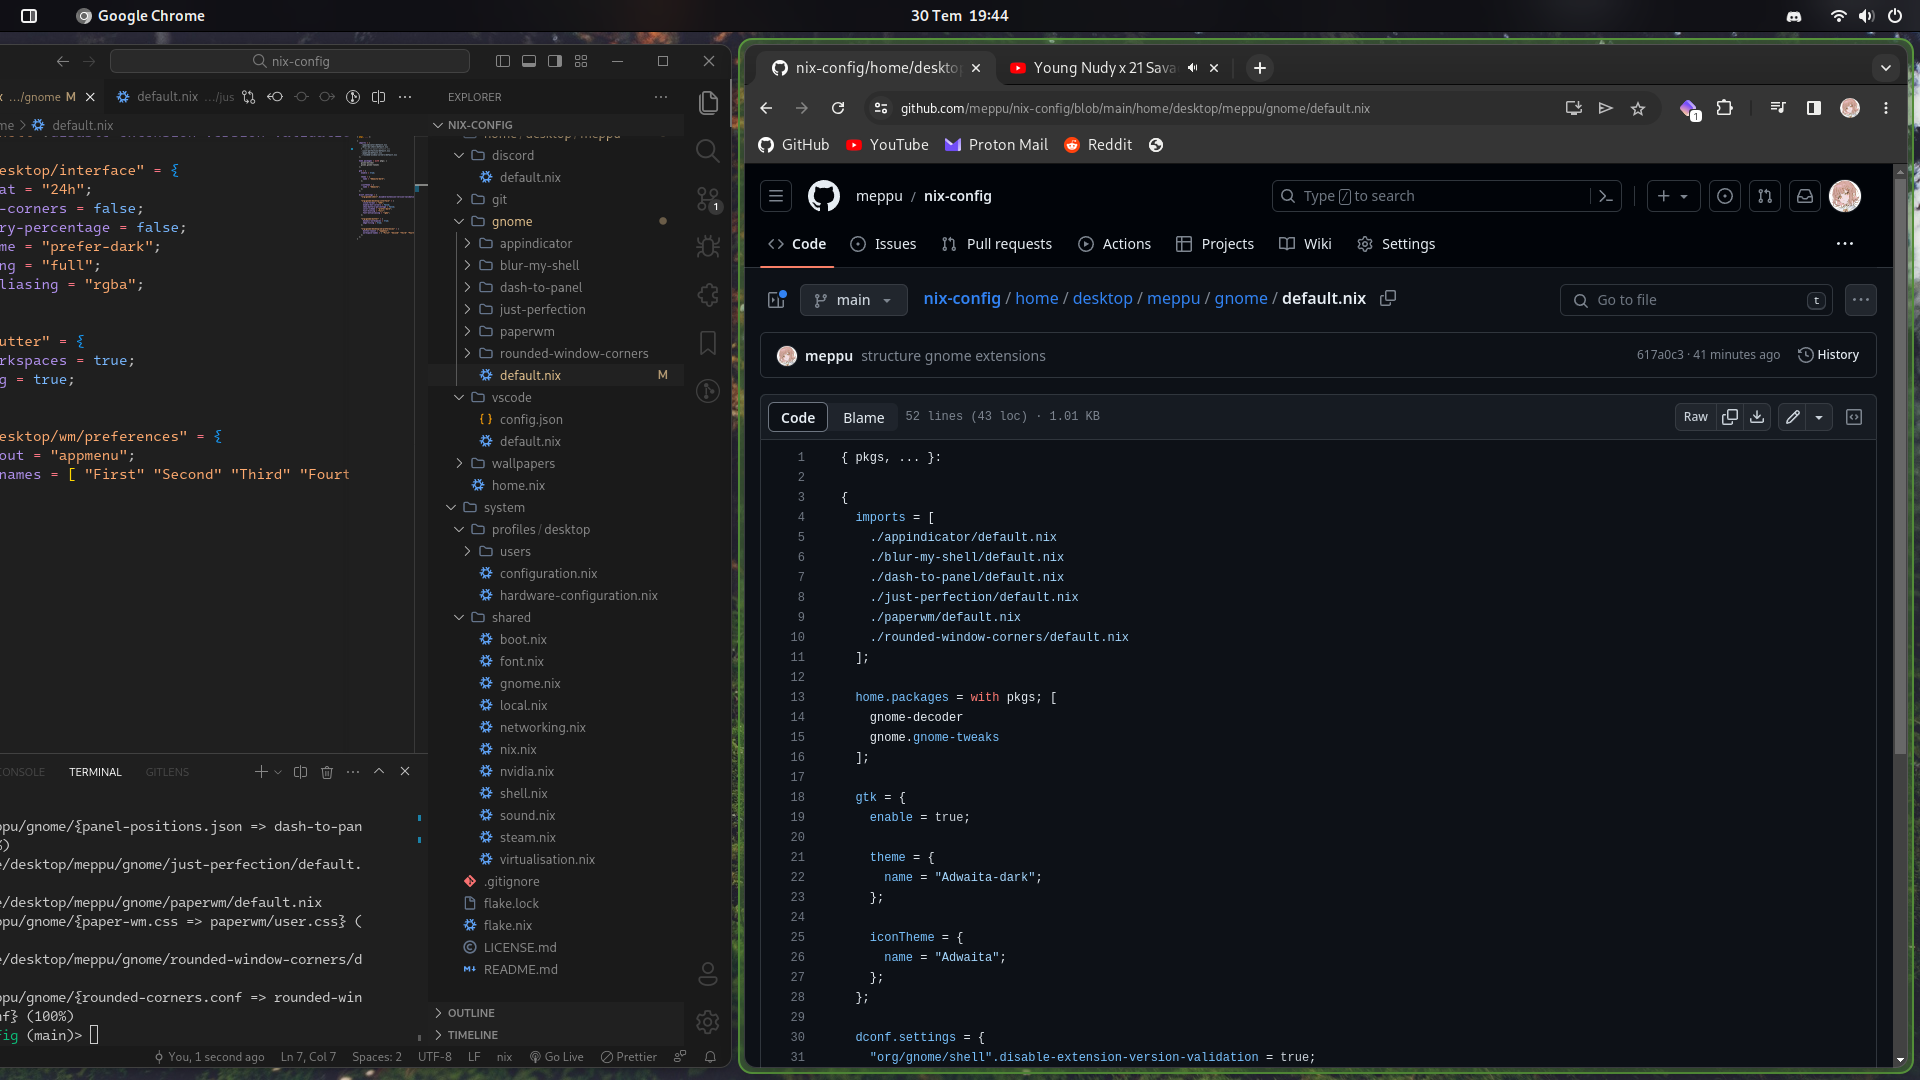Screen dimensions: 1920x1080
Task: Switch to the Blame tab
Action: point(863,417)
